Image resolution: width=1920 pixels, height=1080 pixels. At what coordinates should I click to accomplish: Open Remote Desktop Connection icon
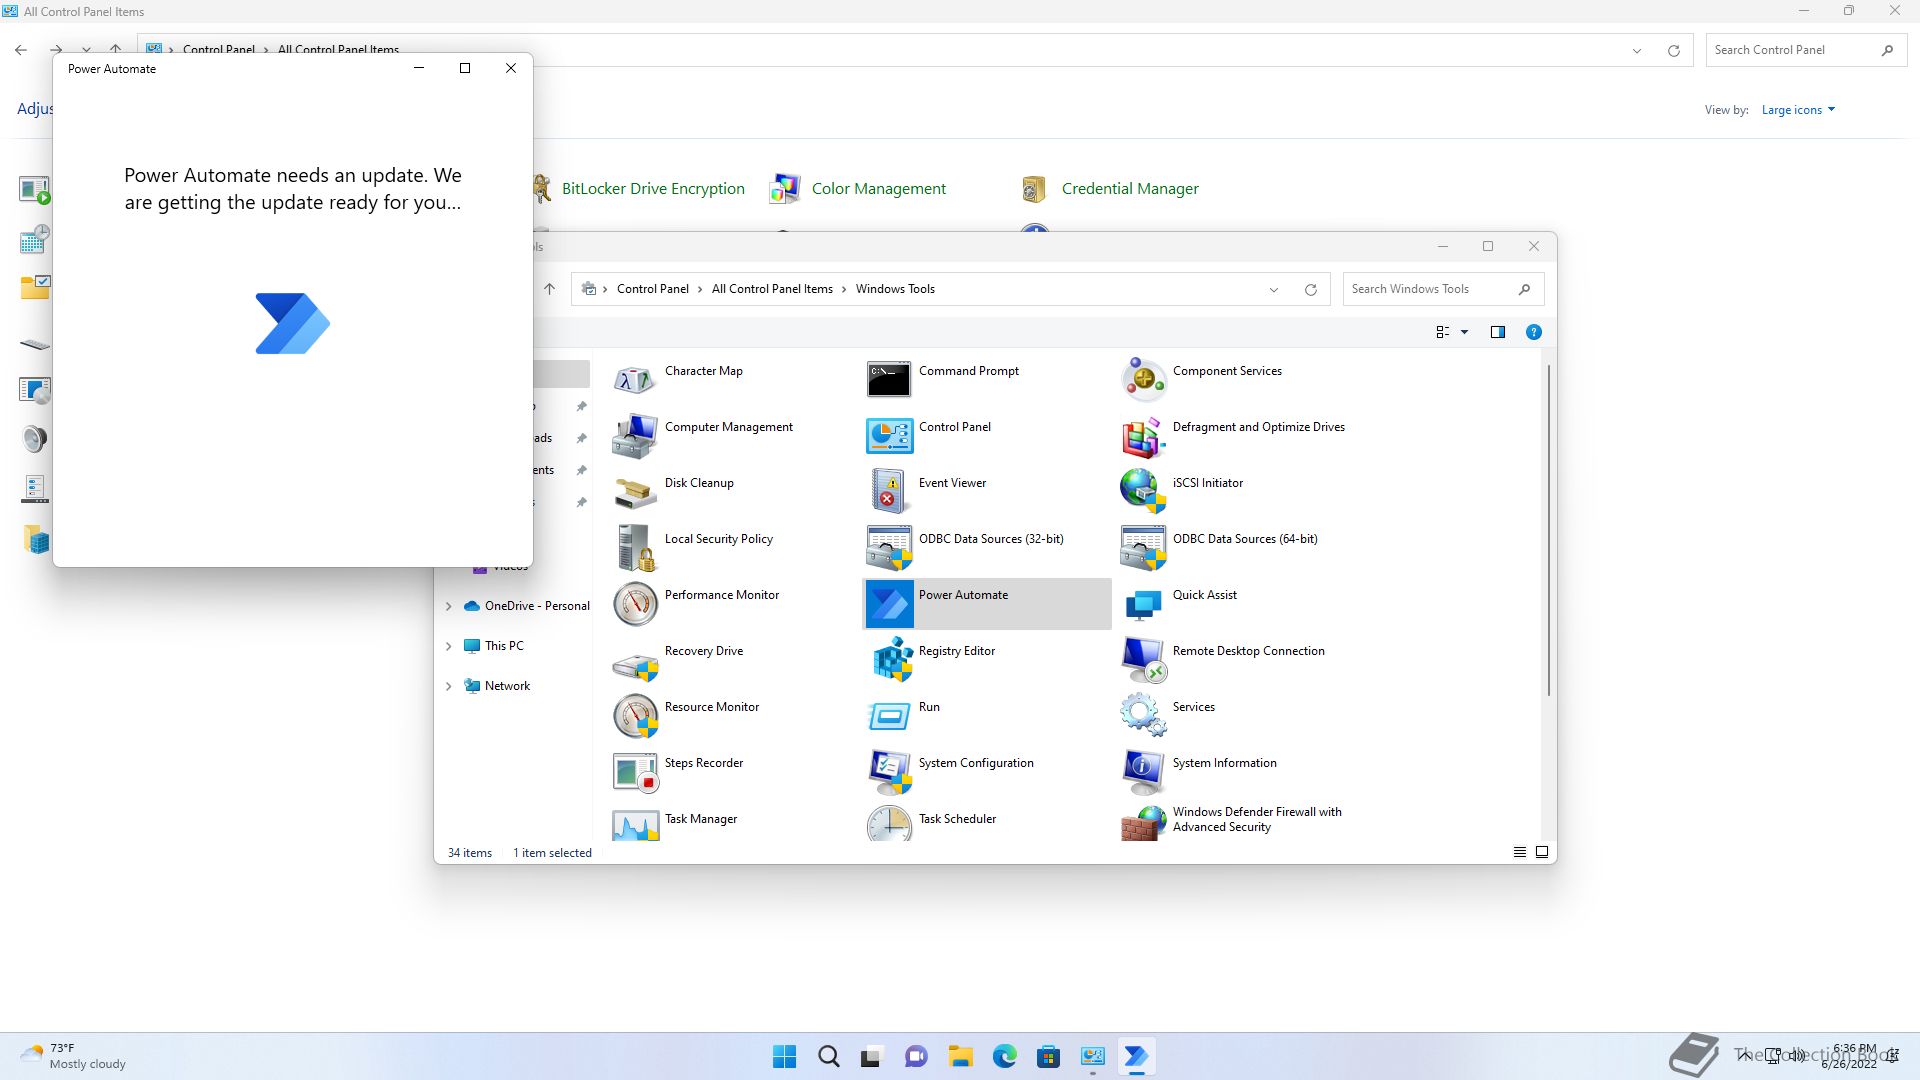pyautogui.click(x=1143, y=660)
